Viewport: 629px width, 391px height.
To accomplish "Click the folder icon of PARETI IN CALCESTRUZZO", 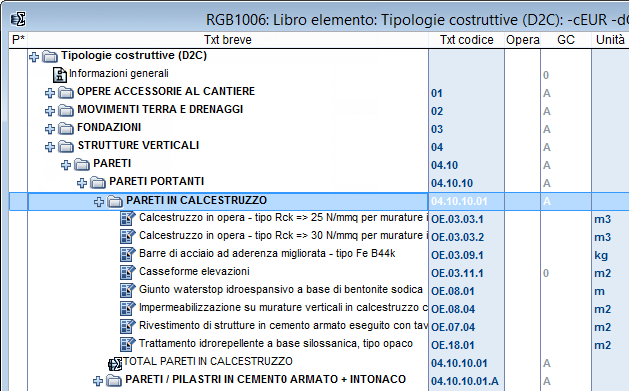I will pos(115,201).
